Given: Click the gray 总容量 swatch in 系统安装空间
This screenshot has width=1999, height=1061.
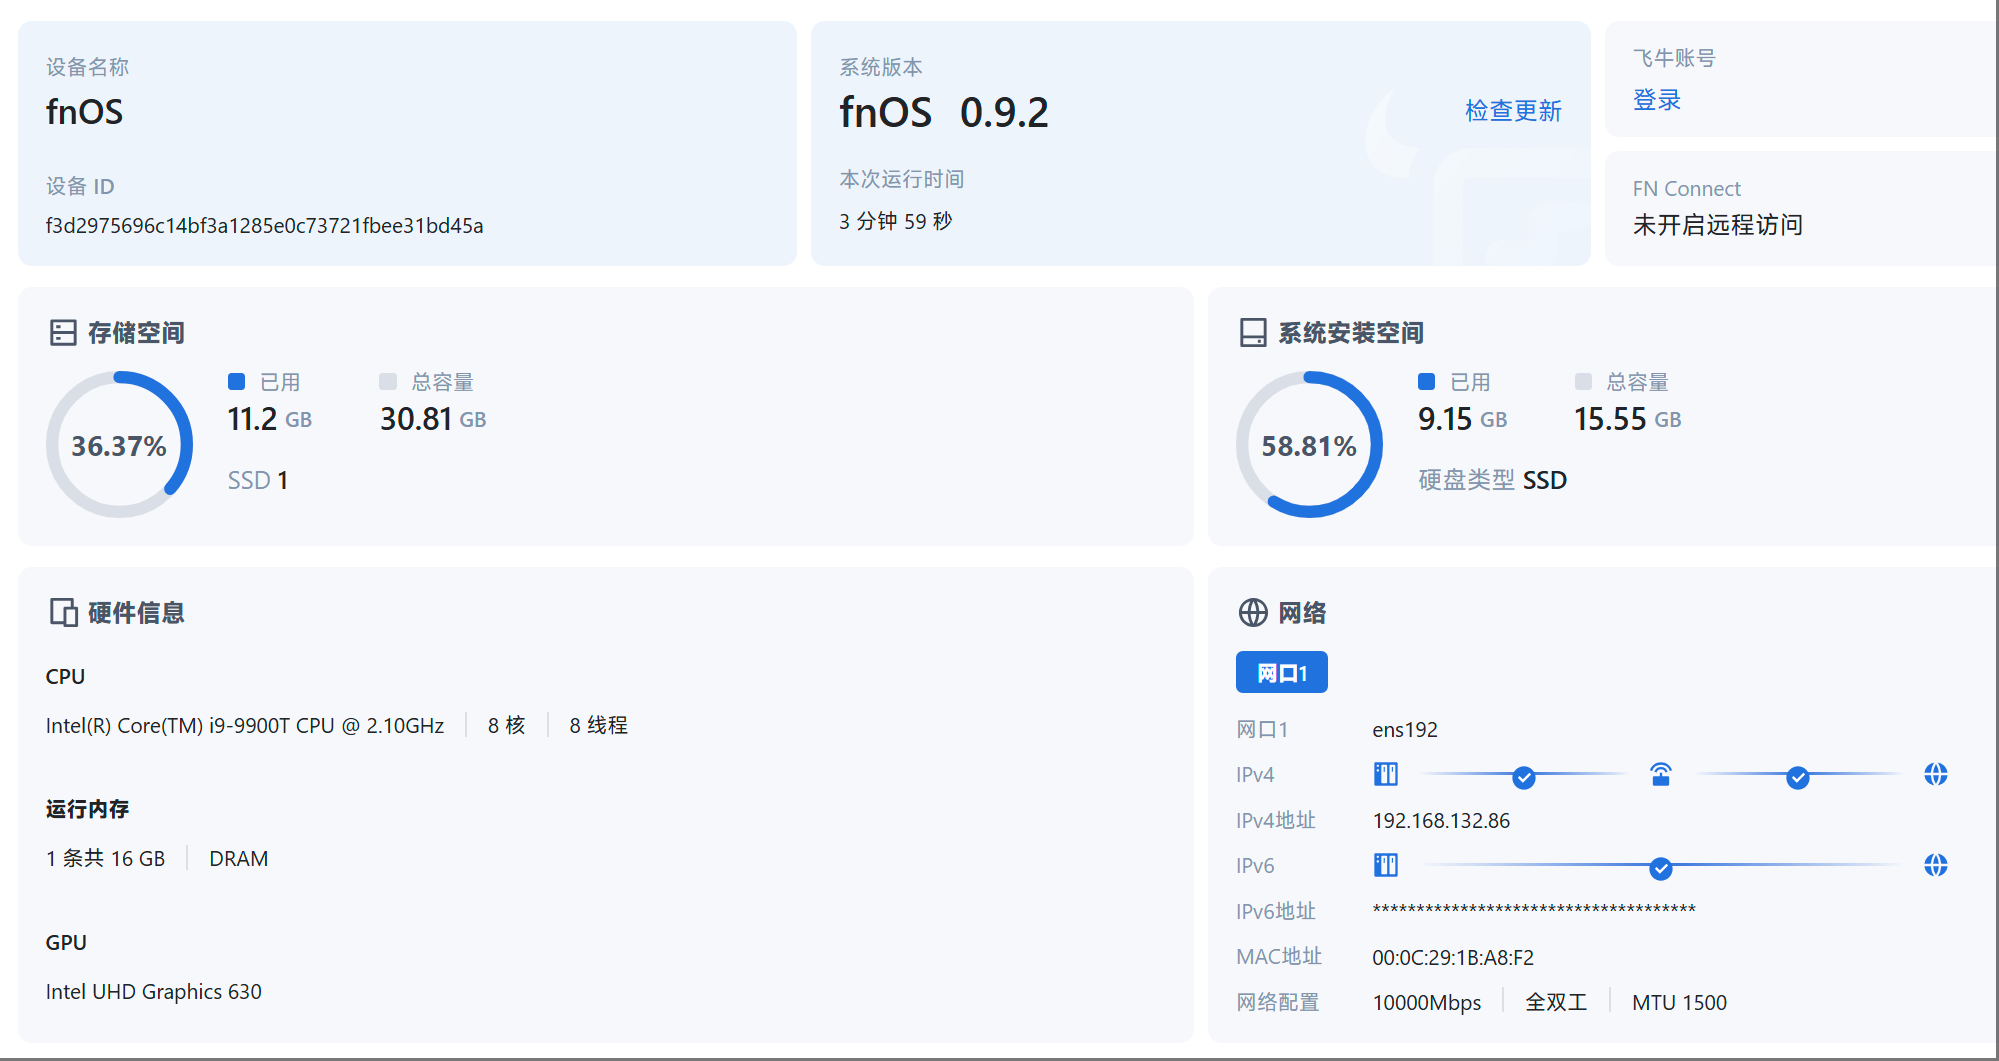Looking at the screenshot, I should (1583, 381).
